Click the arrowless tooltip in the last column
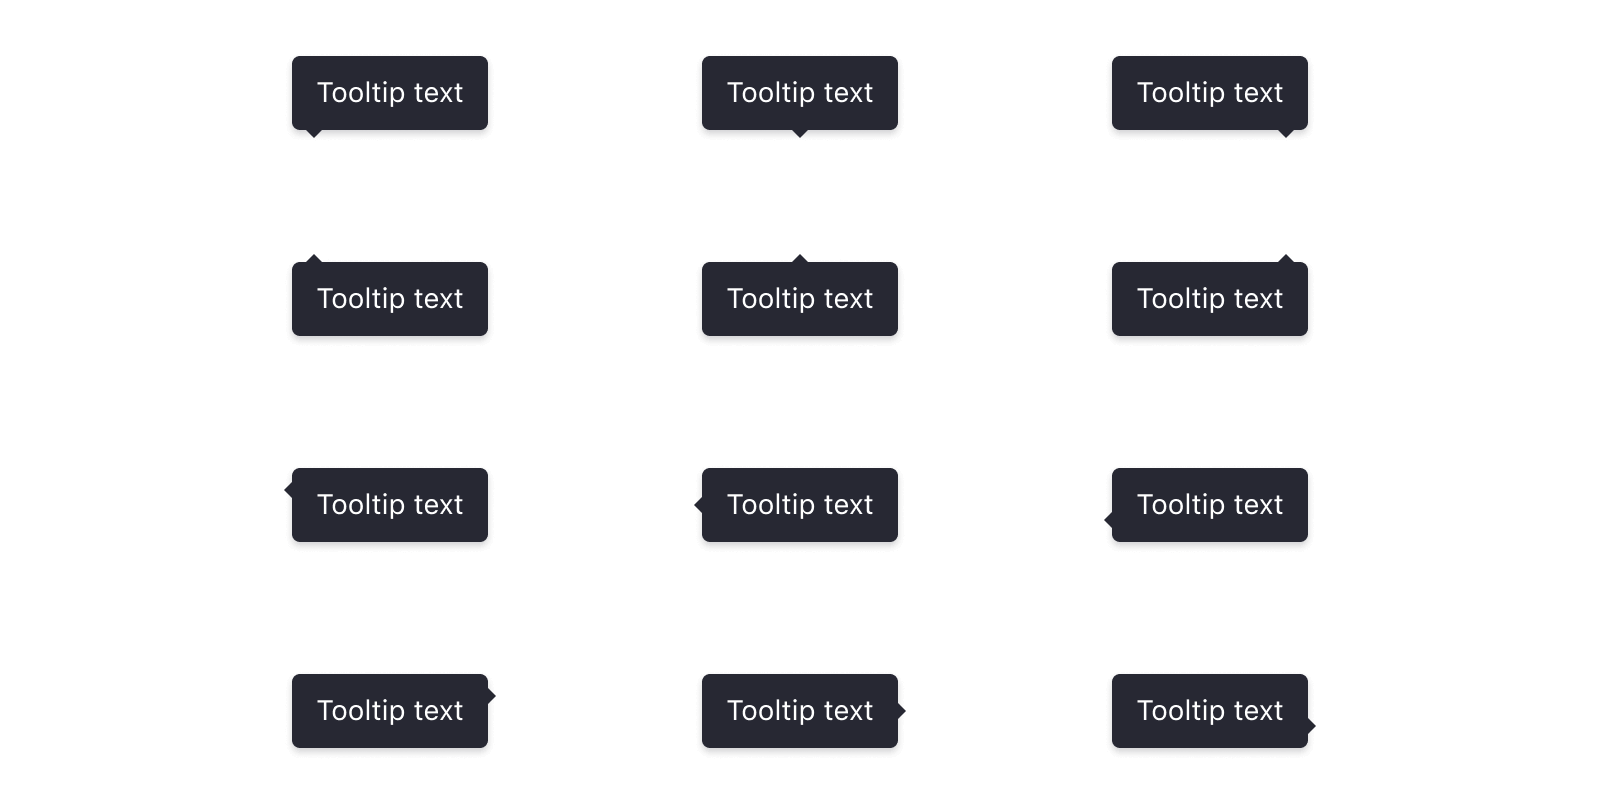The height and width of the screenshot is (804, 1600). click(x=1210, y=97)
